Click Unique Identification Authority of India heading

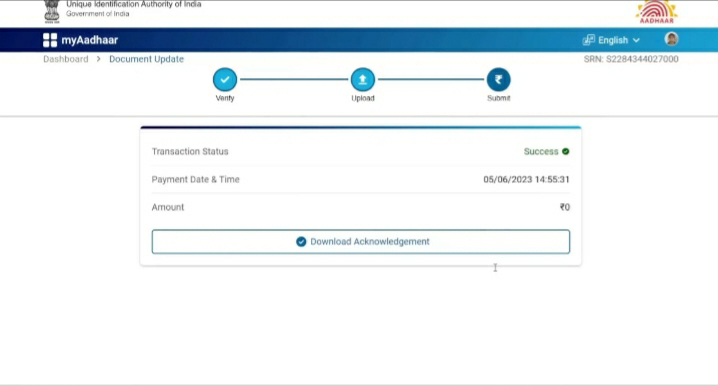(134, 4)
